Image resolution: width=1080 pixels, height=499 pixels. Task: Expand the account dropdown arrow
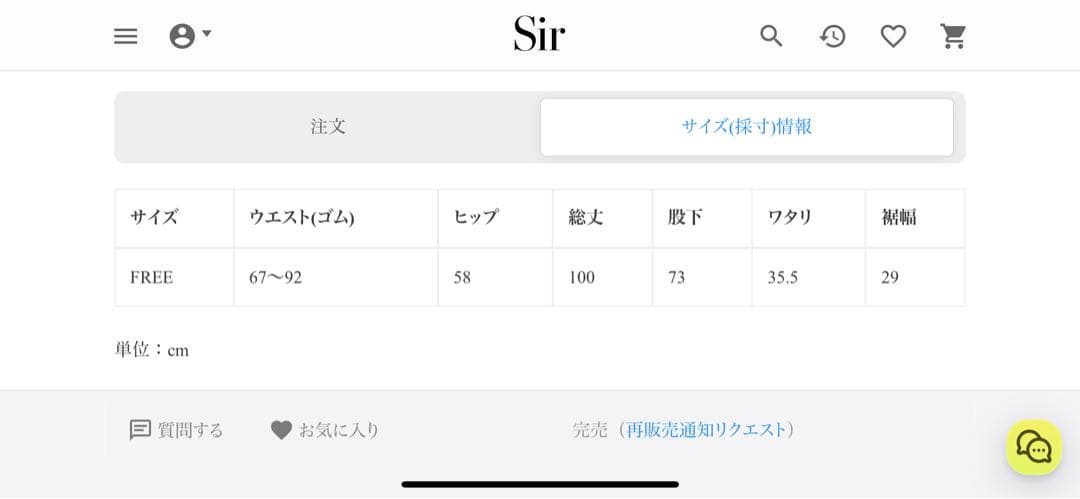click(207, 34)
